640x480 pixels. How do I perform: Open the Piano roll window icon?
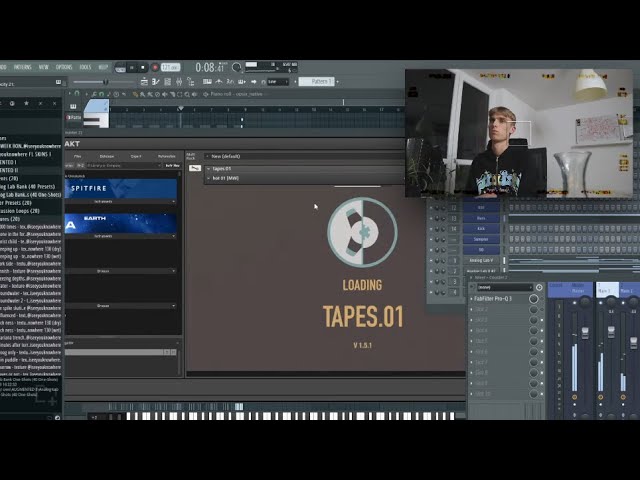coord(156,82)
